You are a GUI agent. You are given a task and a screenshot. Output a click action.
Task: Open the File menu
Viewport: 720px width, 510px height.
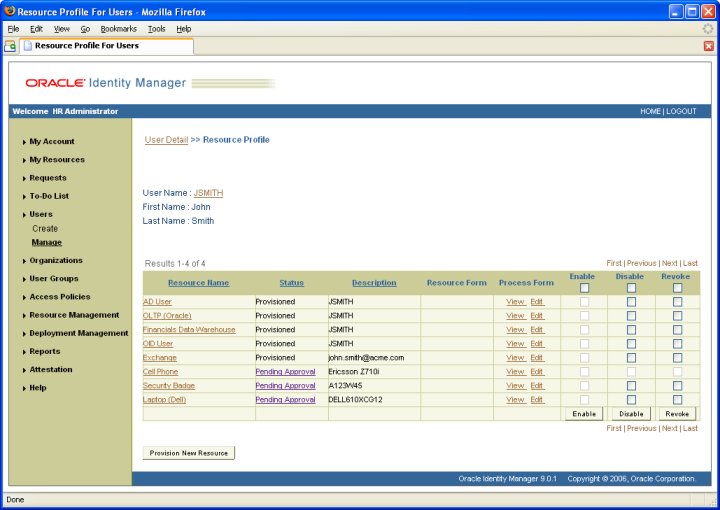tap(13, 29)
